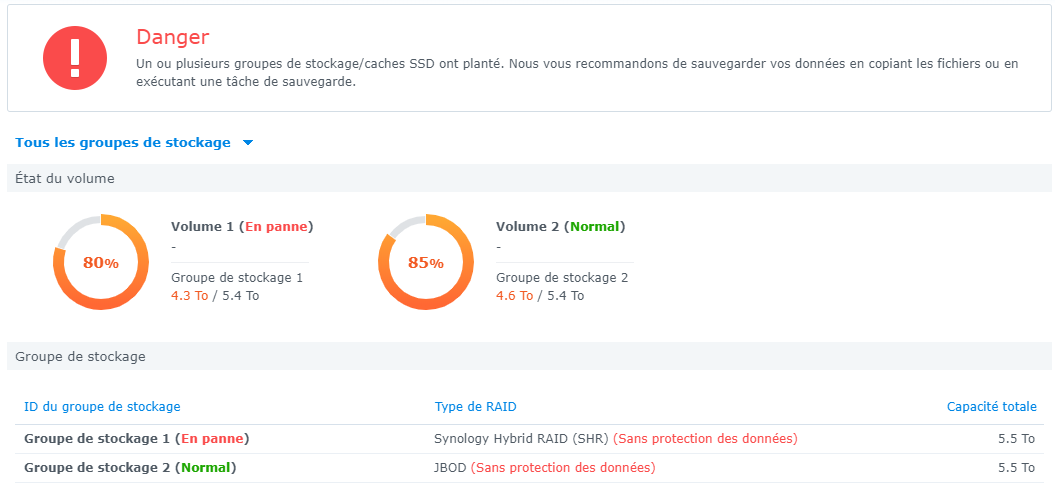Click the Volume 2 usage ring at 85%
This screenshot has height=501, width=1055.
425,262
